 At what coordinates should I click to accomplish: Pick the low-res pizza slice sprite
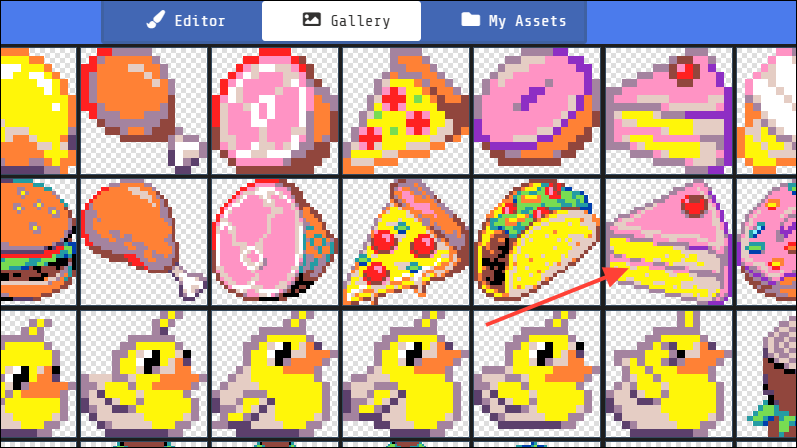(406, 111)
